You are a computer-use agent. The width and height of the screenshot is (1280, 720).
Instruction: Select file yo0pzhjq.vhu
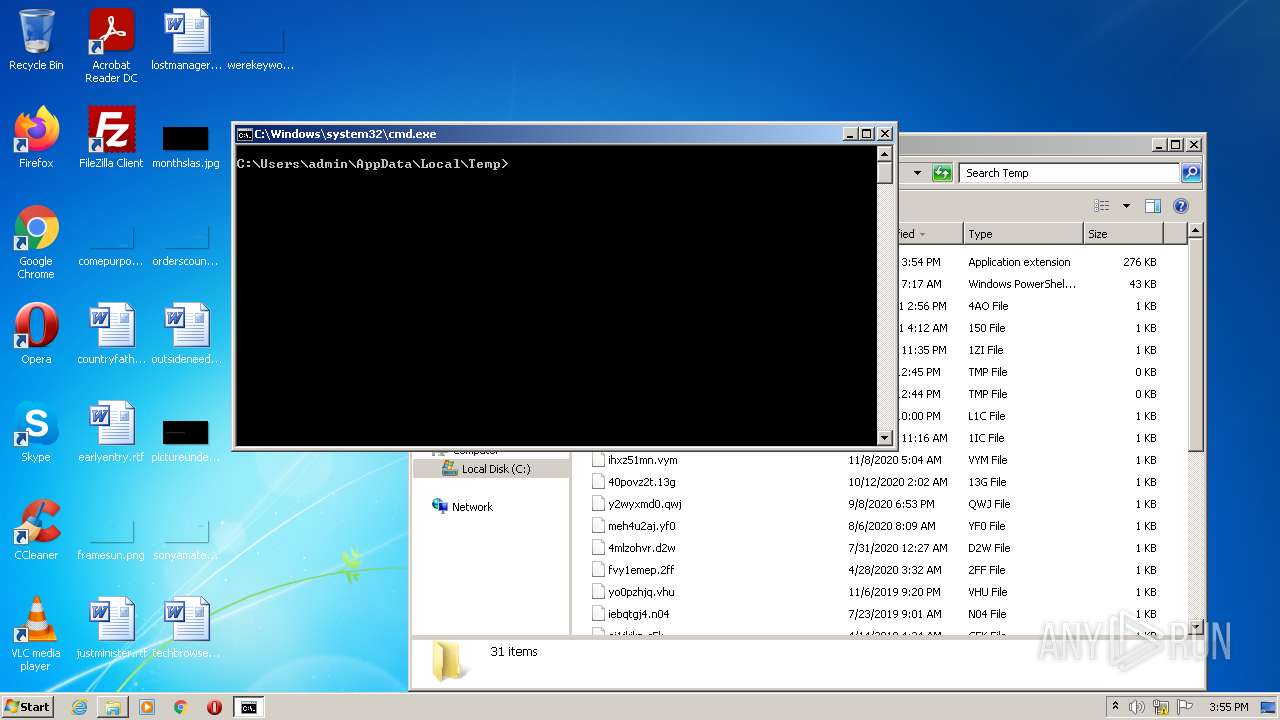(x=641, y=592)
